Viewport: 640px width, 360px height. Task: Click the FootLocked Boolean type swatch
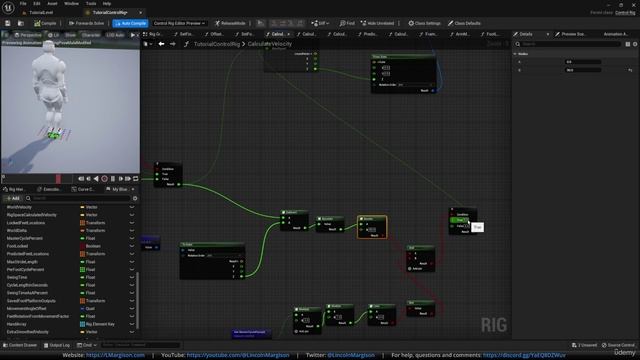coord(82,246)
